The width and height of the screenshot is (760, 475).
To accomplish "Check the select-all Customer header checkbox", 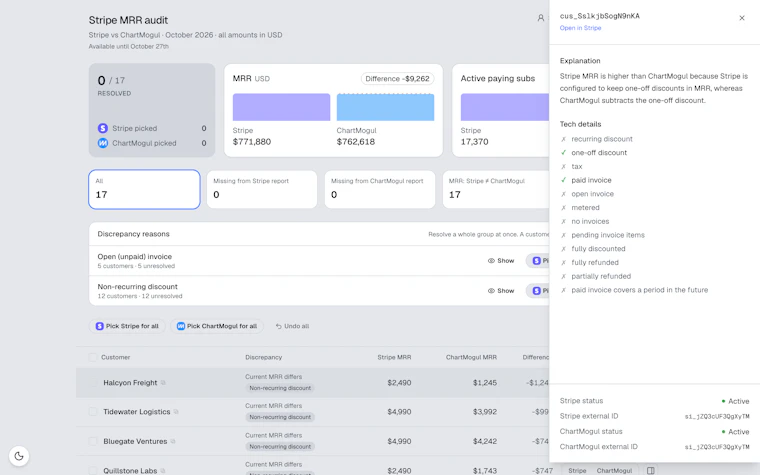I will (x=93, y=358).
